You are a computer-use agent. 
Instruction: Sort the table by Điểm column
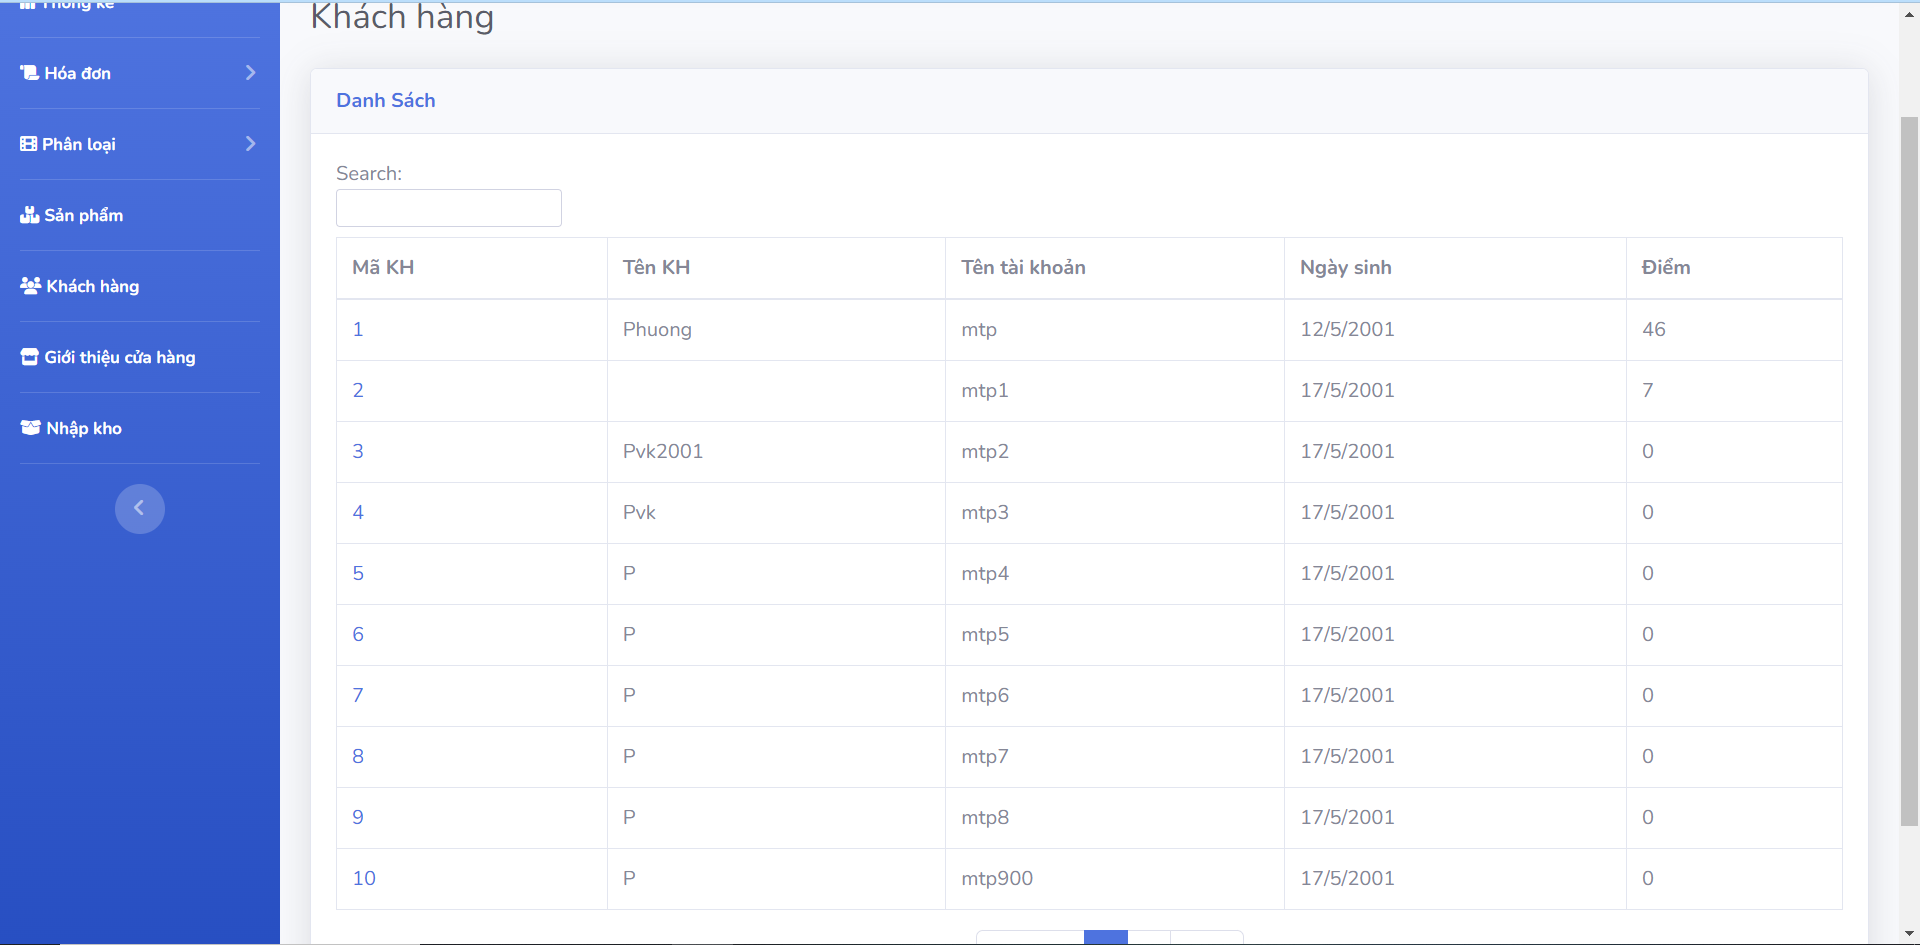[1665, 267]
